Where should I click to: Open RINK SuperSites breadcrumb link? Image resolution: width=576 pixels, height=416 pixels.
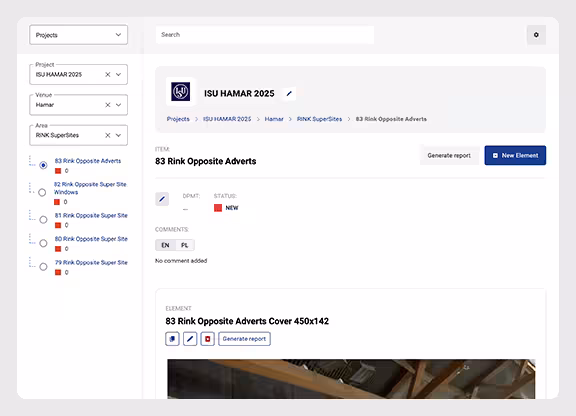(319, 119)
